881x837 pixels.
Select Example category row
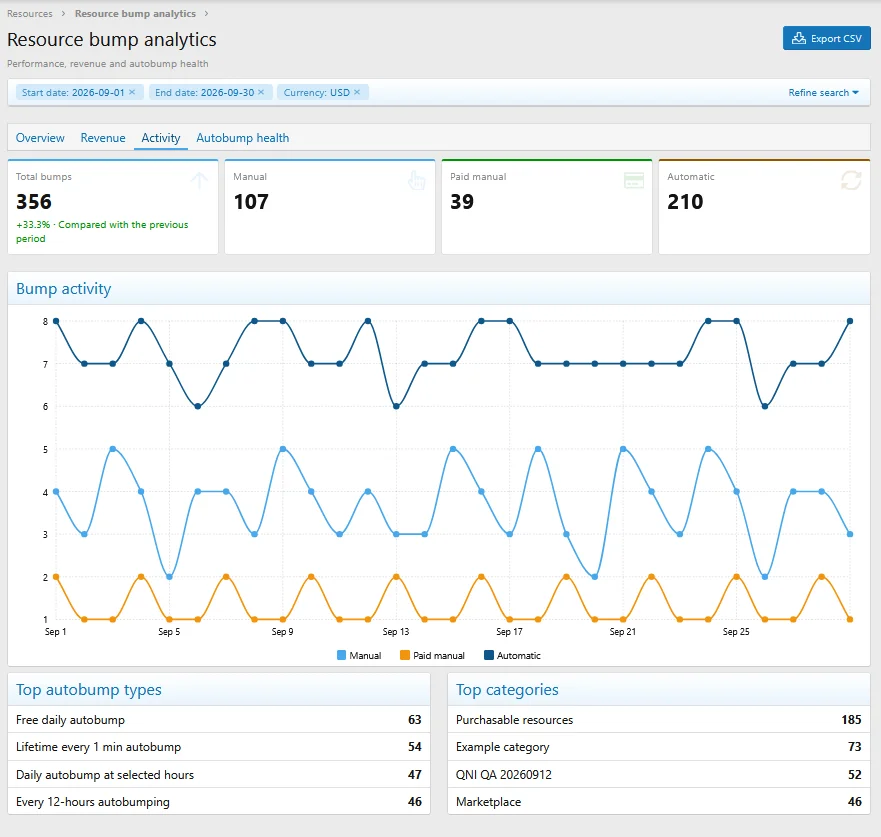click(659, 747)
